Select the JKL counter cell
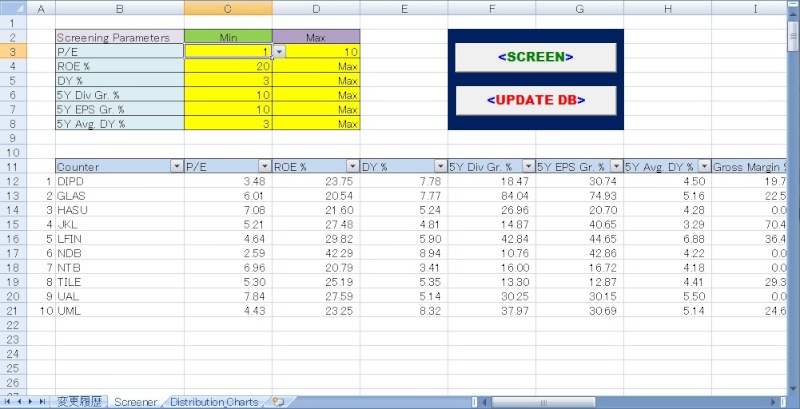 [x=120, y=224]
